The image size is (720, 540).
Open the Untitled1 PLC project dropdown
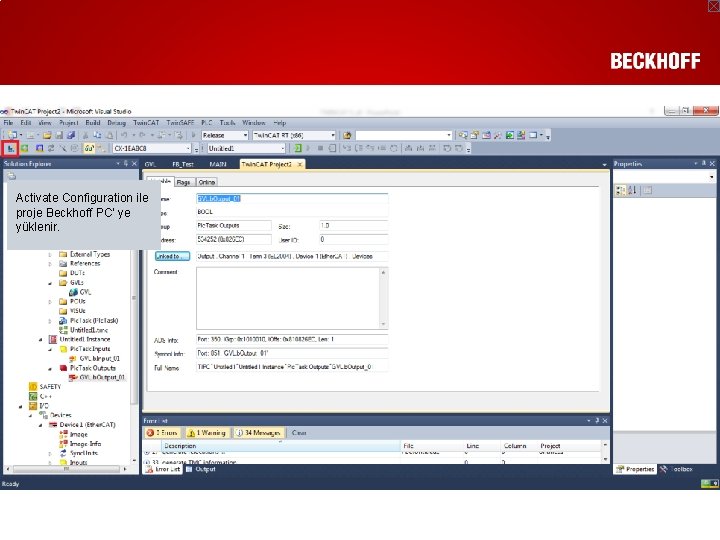click(282, 148)
